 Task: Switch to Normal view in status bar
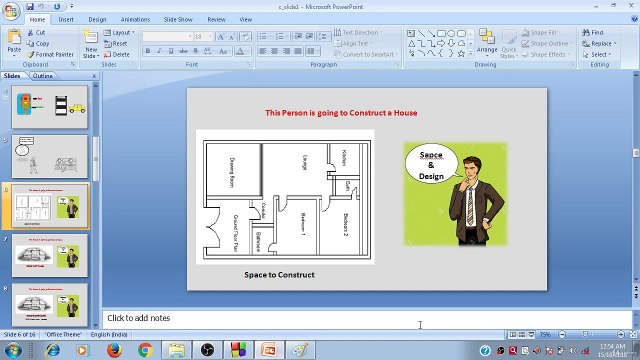pos(512,335)
